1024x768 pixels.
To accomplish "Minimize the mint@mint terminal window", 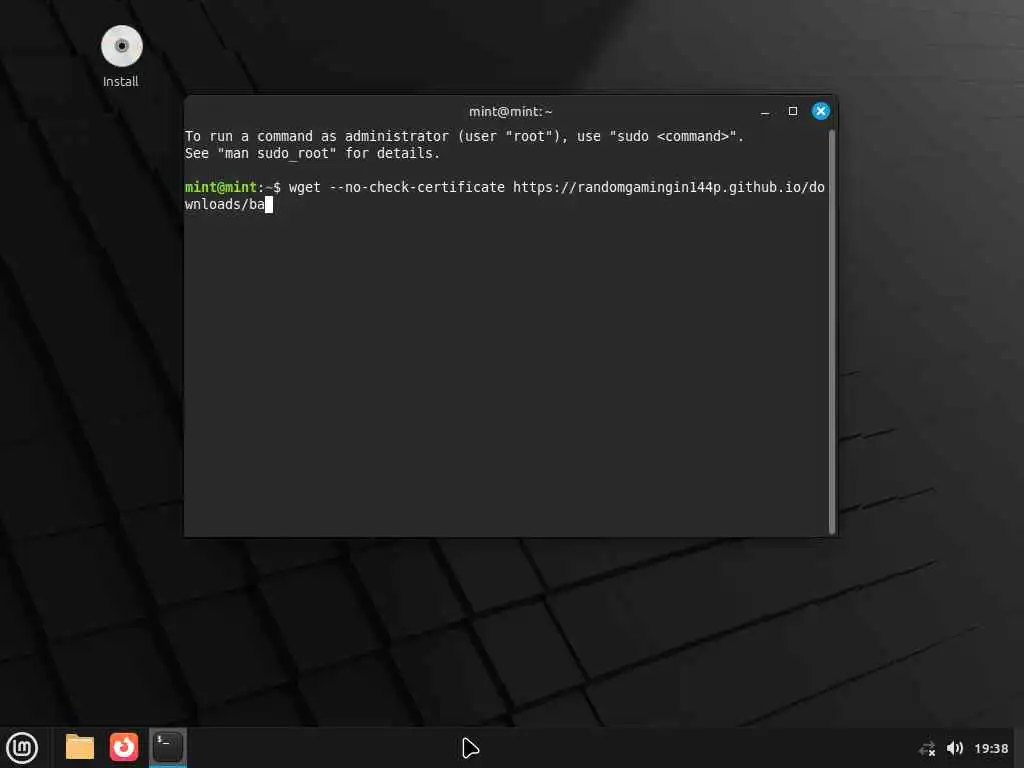I will click(765, 112).
